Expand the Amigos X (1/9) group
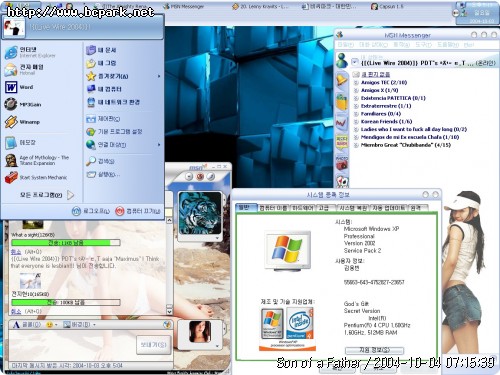The image size is (500, 375). coord(356,90)
